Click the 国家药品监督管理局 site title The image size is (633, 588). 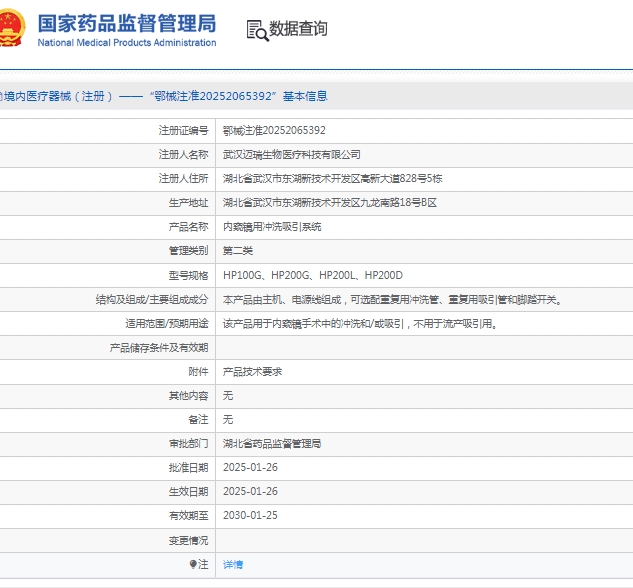[x=127, y=23]
